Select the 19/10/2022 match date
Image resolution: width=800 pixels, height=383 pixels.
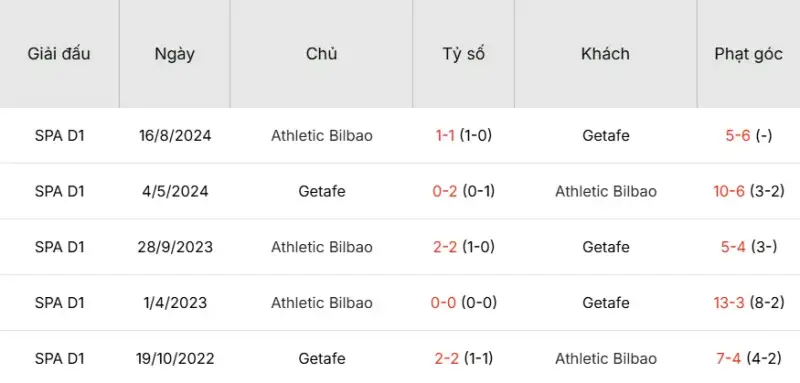174,359
